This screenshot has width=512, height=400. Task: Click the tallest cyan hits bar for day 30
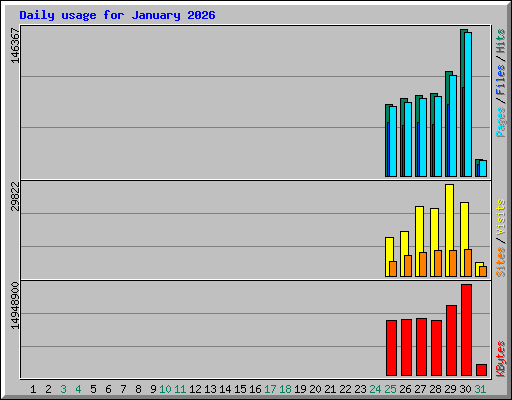tap(468, 104)
